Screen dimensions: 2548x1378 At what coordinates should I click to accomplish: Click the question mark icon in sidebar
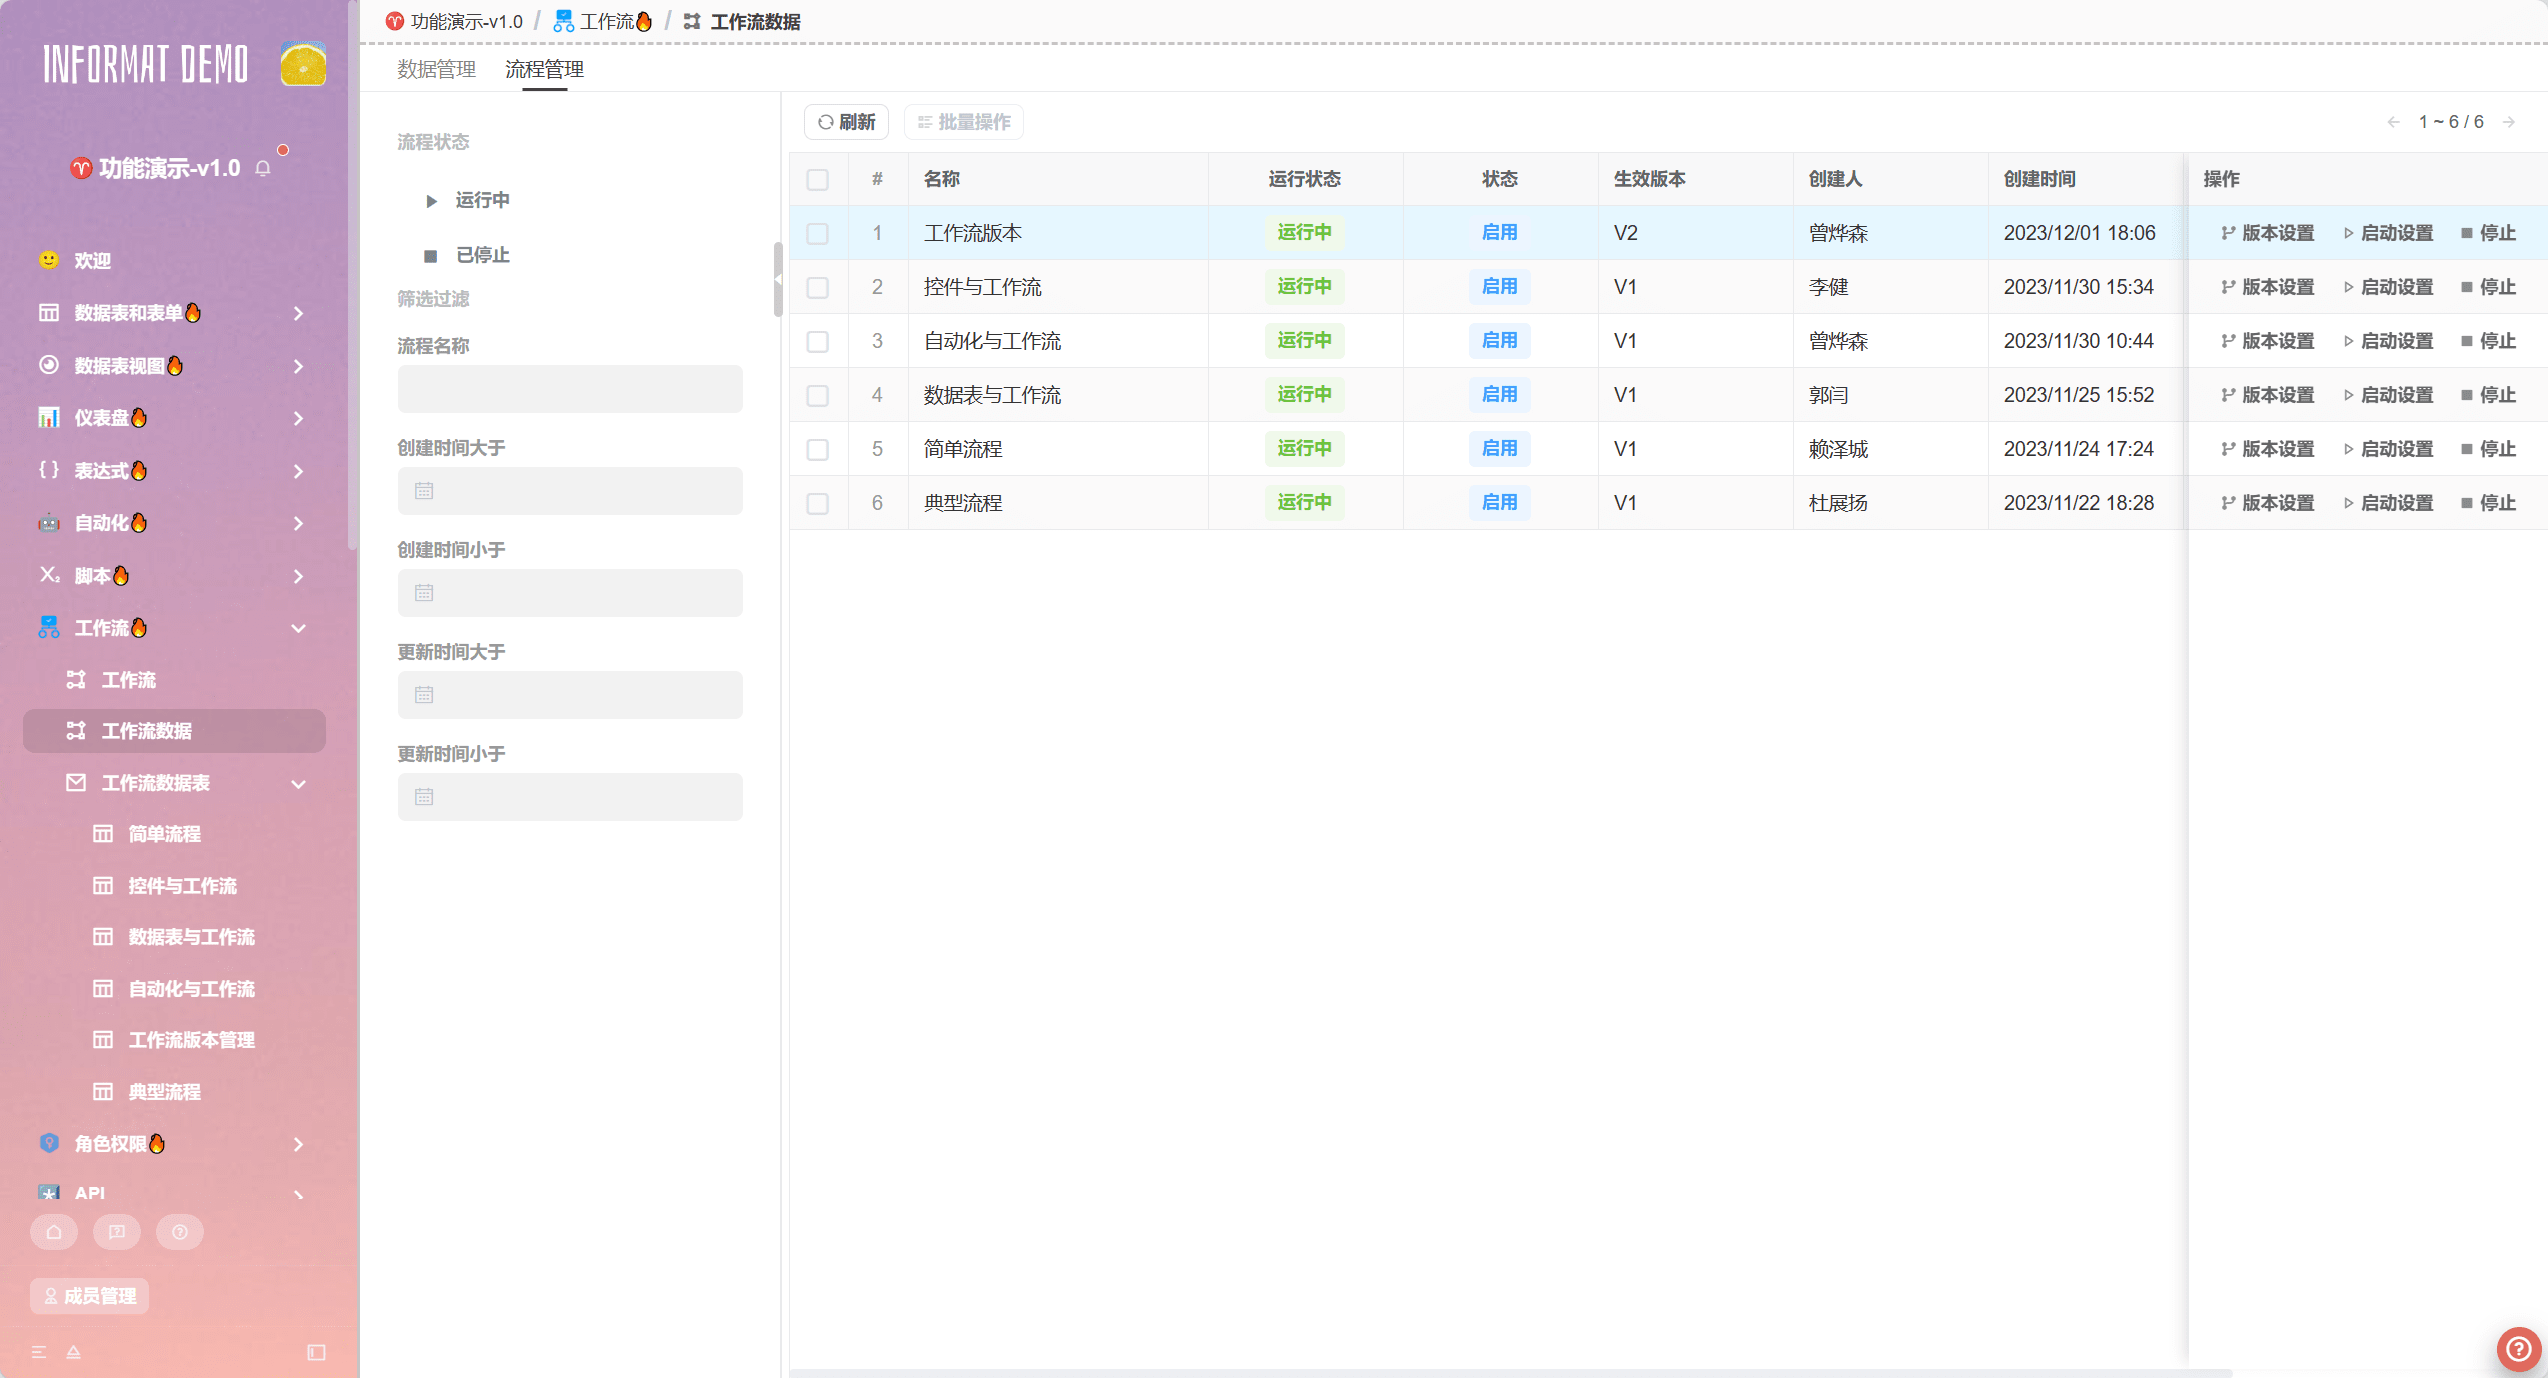(x=180, y=1232)
